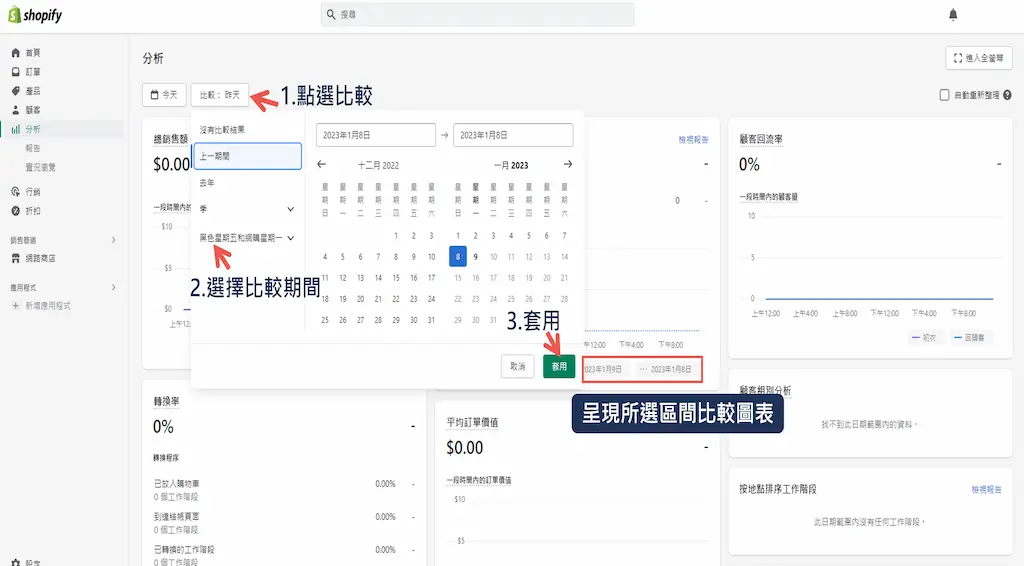
Task: Click the 分析 bar chart icon
Action: pyautogui.click(x=16, y=129)
